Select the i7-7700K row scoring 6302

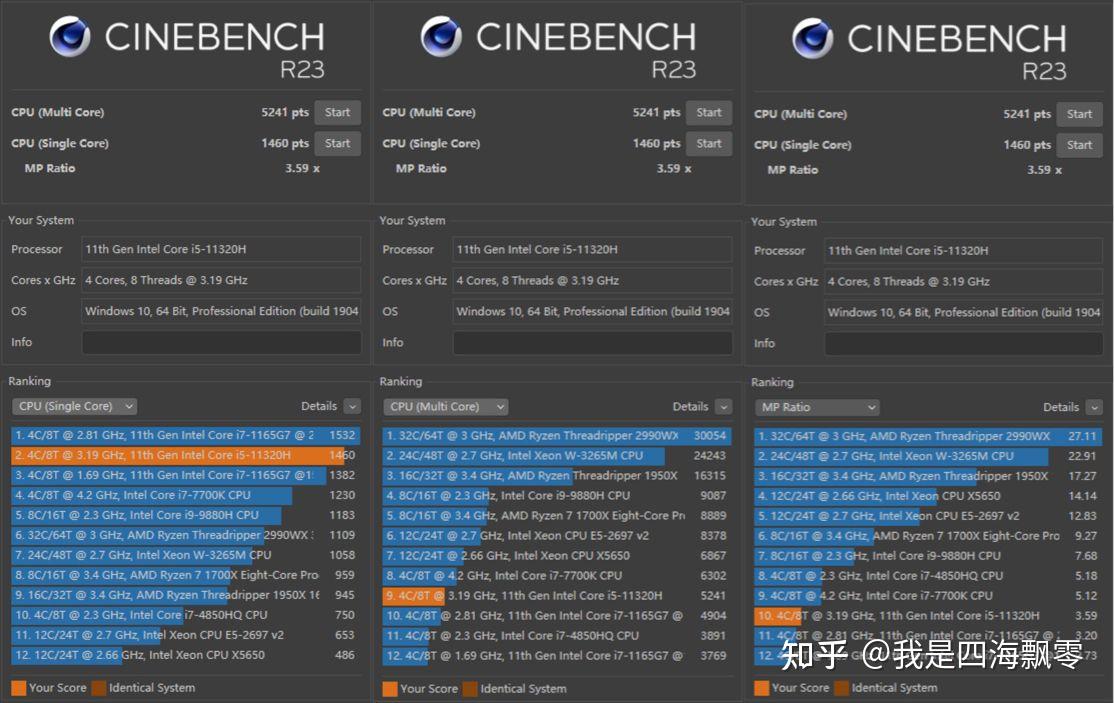557,576
